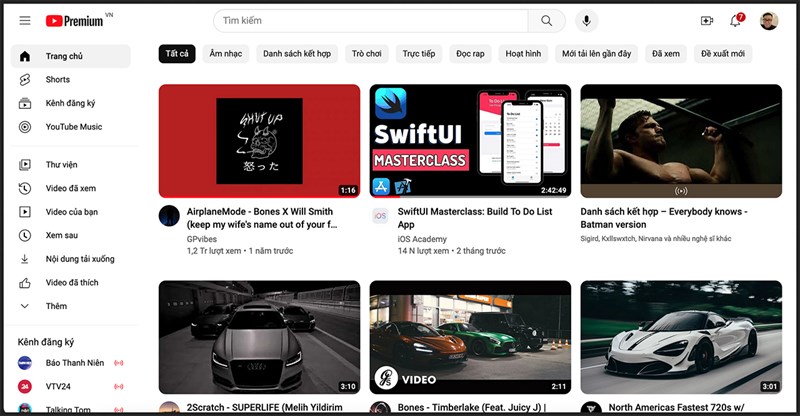Open the orange and green supercars thumbnail

tap(470, 337)
